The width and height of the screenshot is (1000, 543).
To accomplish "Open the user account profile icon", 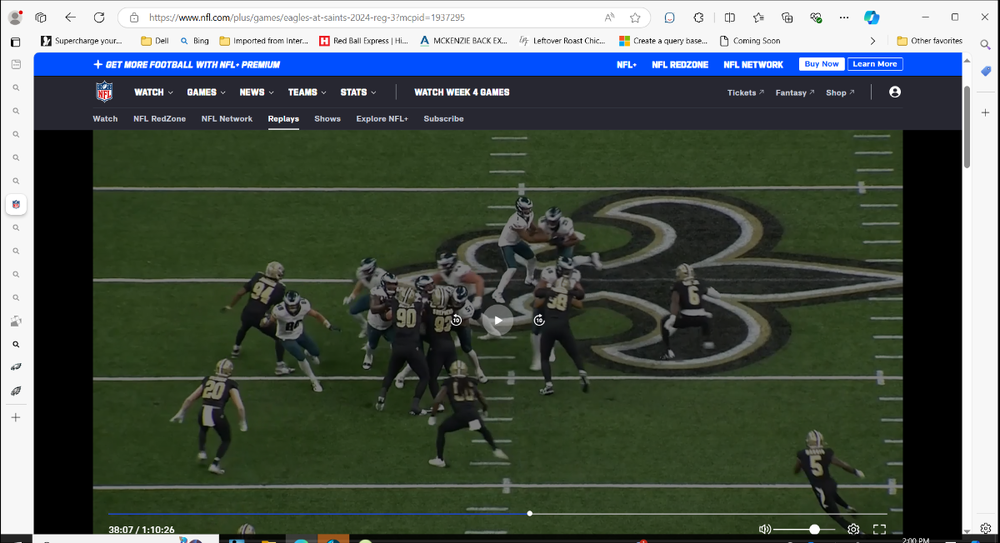I will 895,92.
